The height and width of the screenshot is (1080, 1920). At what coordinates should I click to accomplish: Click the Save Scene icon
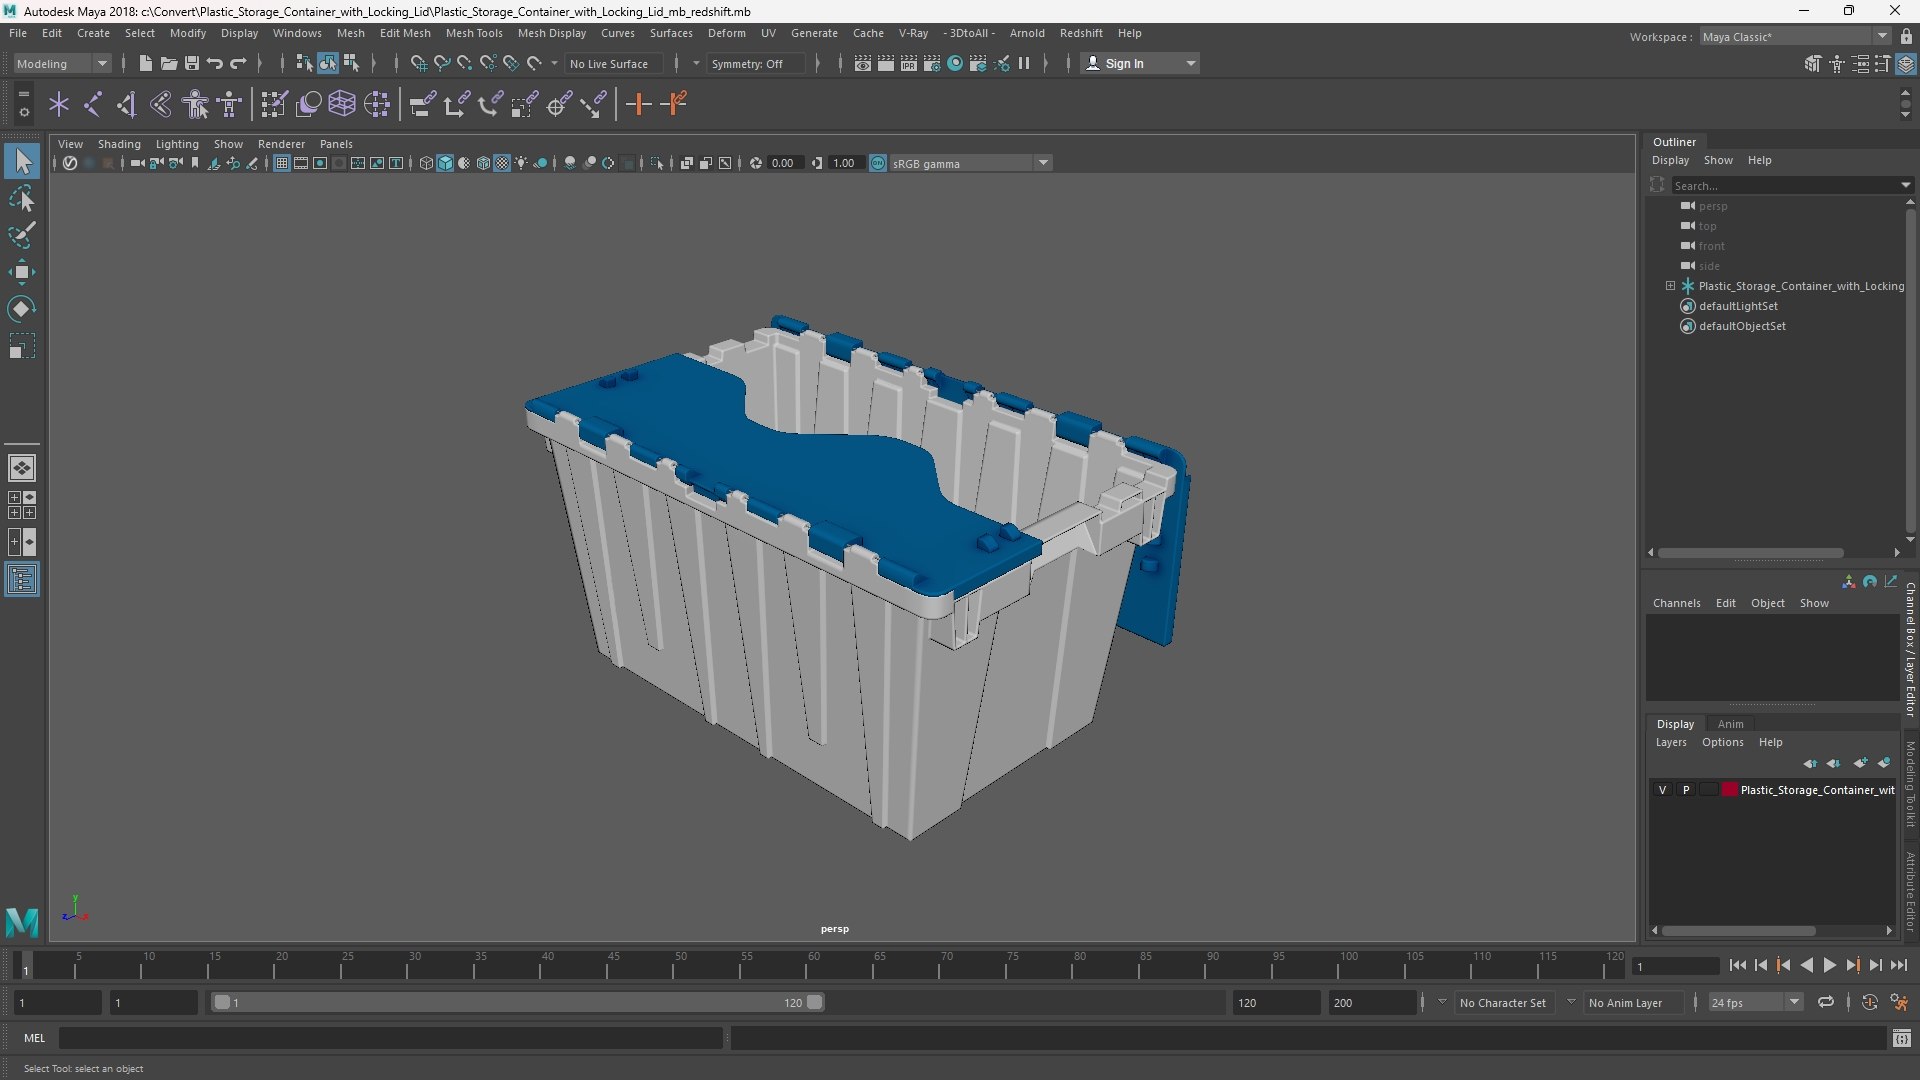click(191, 63)
